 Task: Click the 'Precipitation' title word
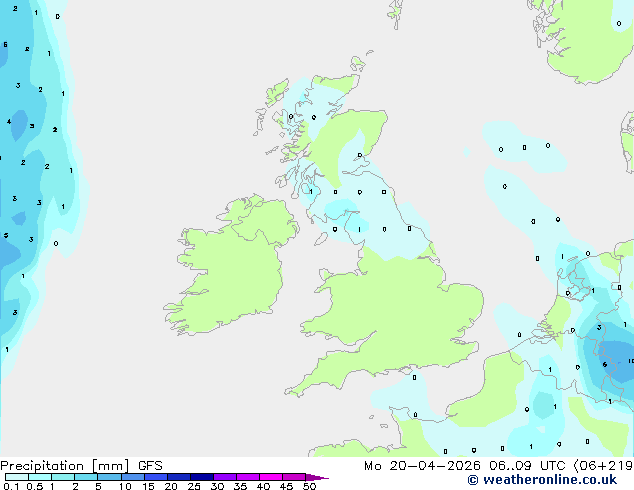(42, 466)
